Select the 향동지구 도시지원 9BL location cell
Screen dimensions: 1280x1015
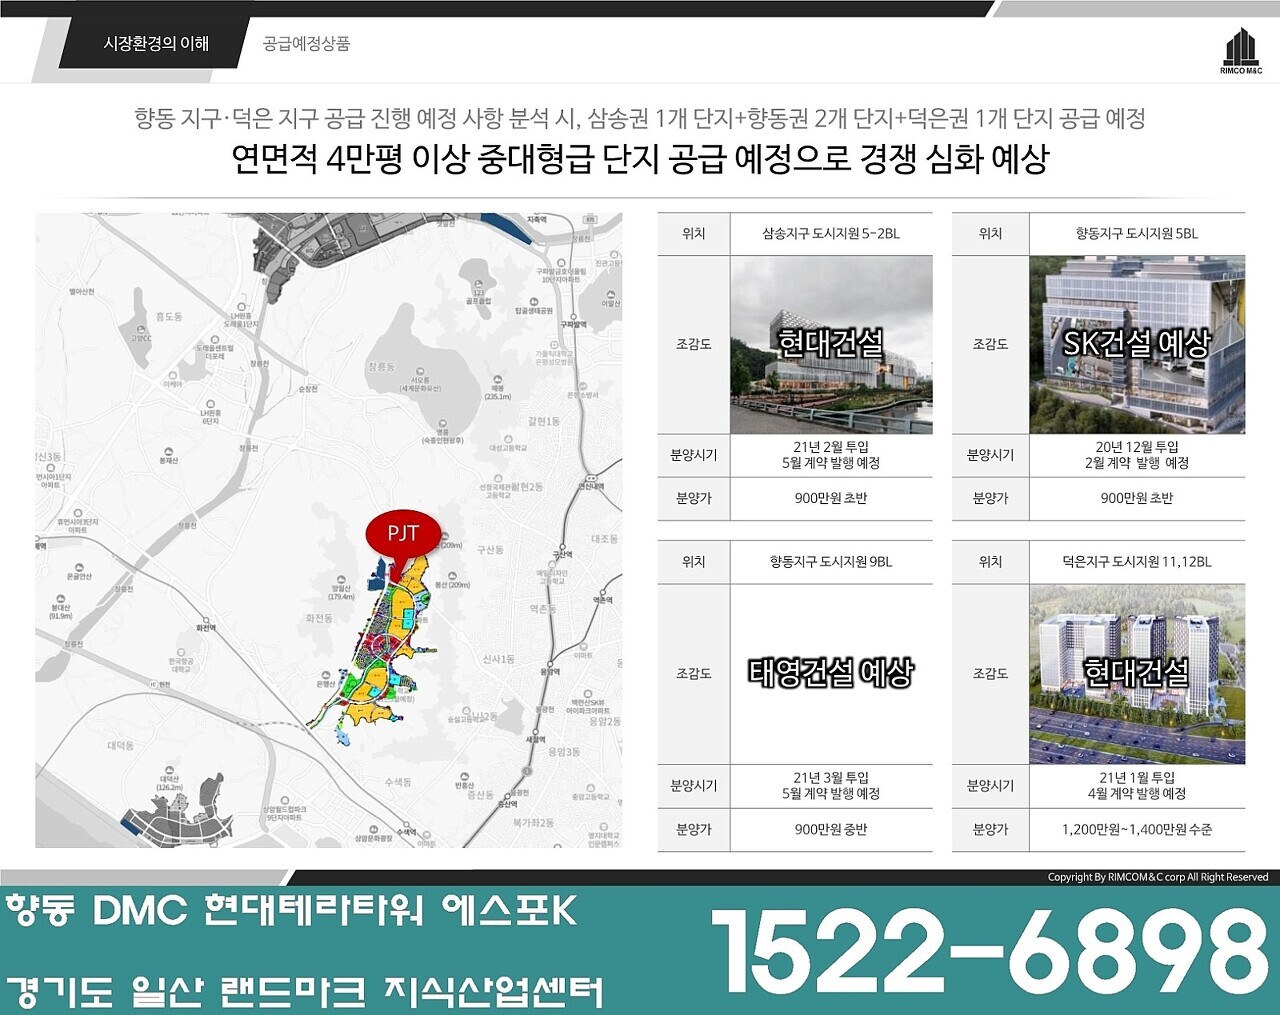(x=831, y=562)
